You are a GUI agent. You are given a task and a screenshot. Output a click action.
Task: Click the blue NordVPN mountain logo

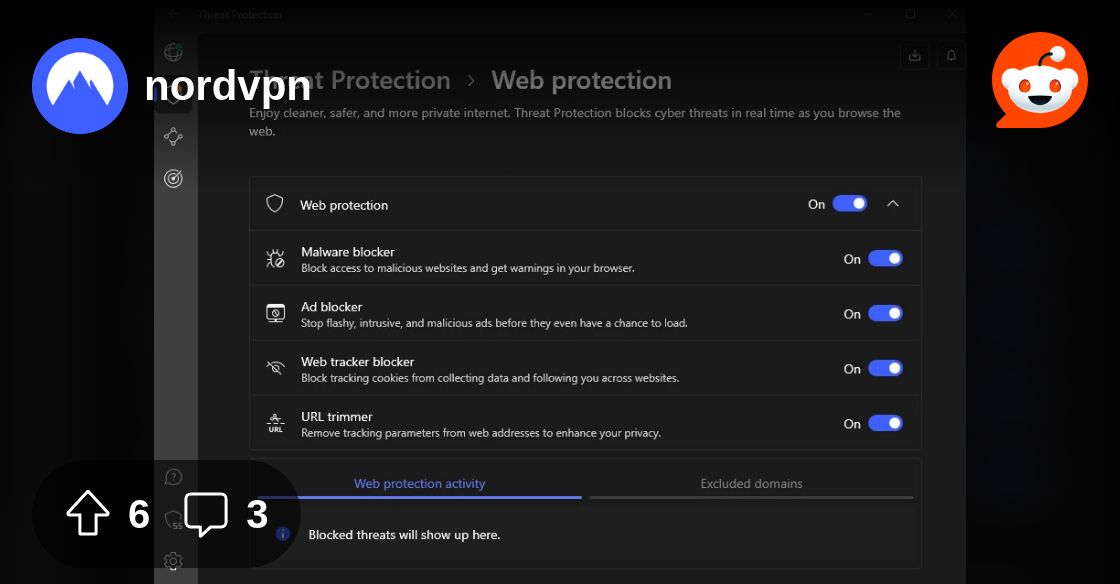pos(80,86)
